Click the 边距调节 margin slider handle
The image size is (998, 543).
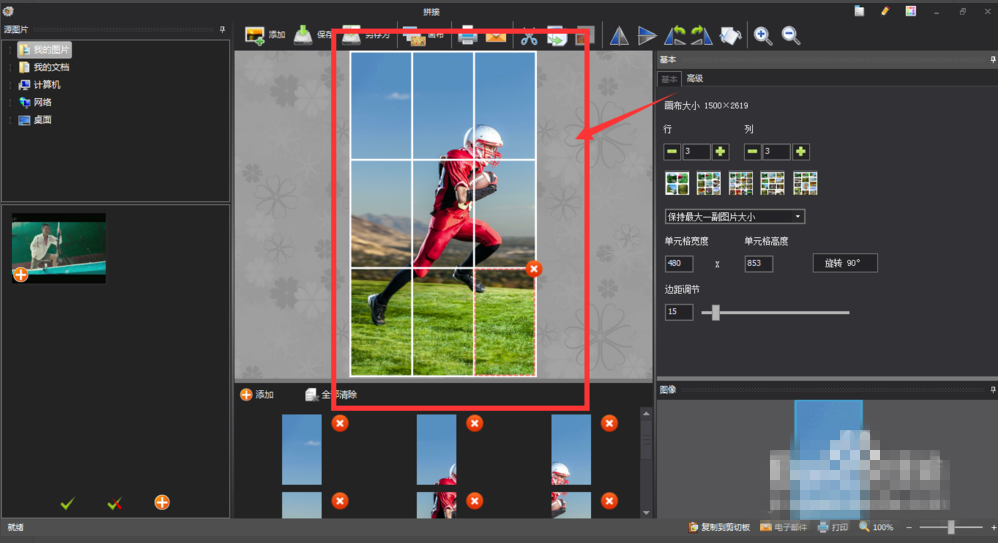click(x=715, y=313)
